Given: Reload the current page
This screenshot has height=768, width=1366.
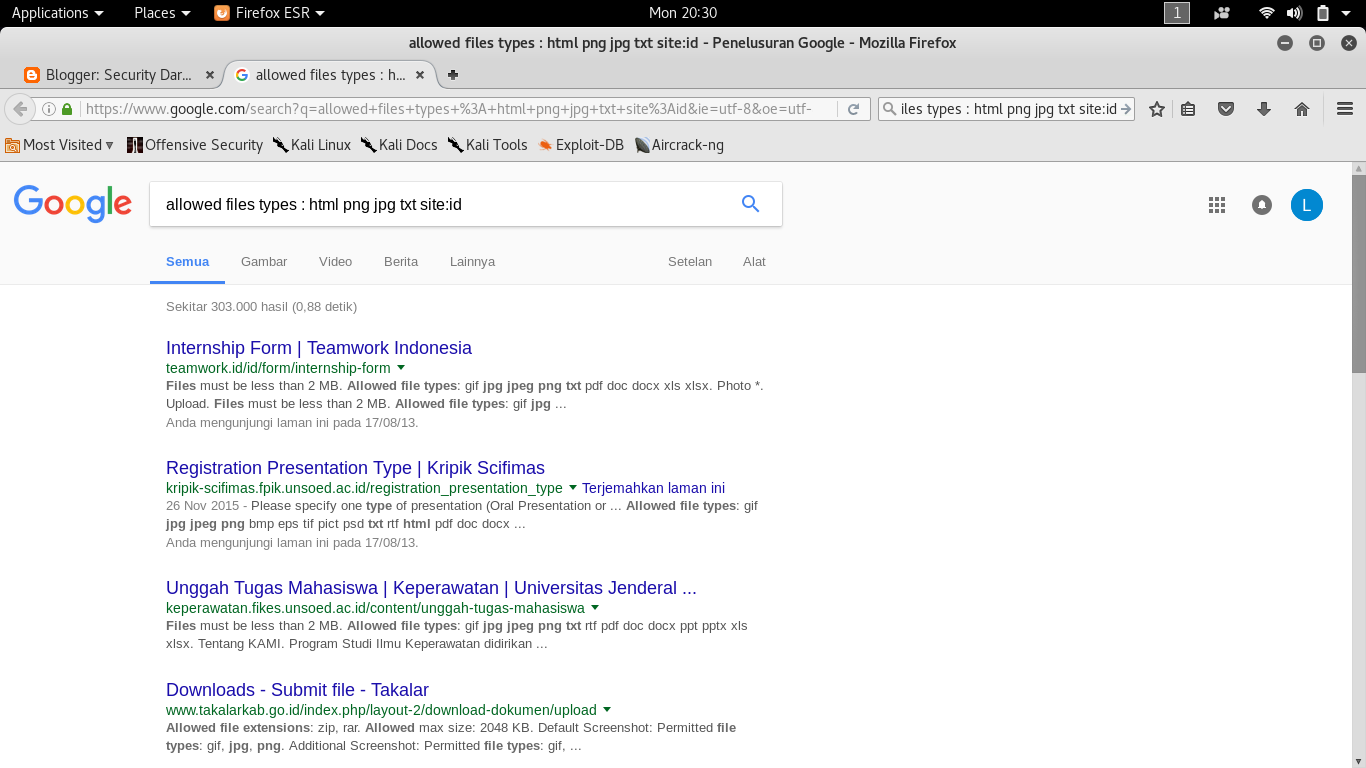Looking at the screenshot, I should pos(852,108).
